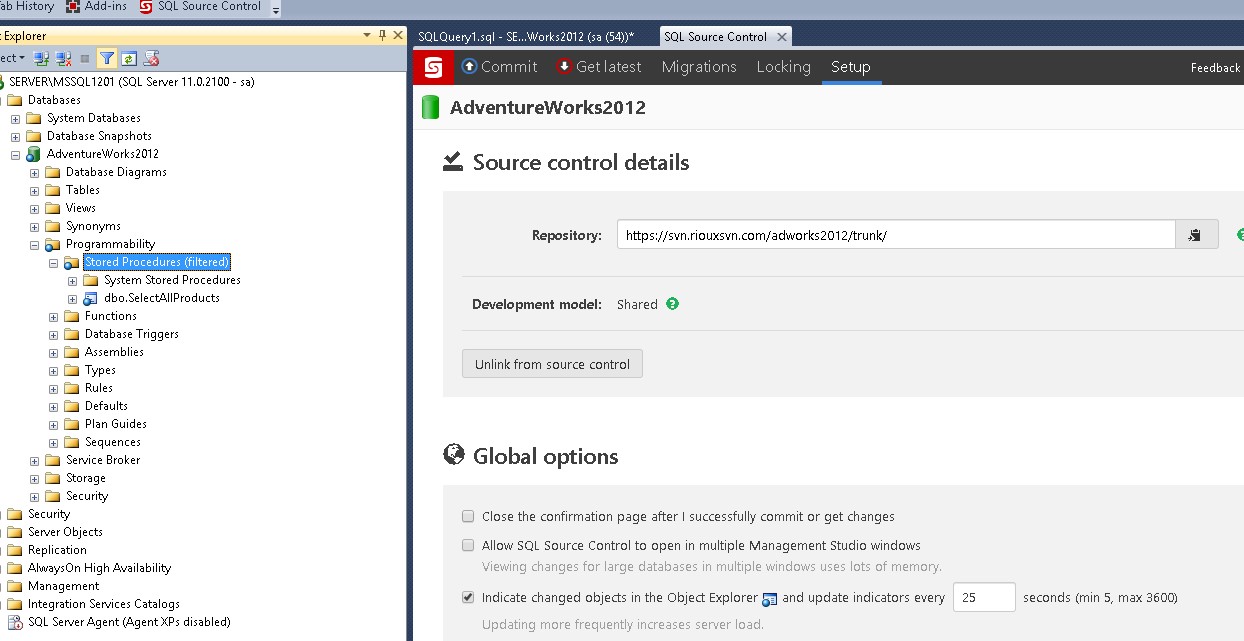
Task: Enable multiple Management Studio windows checkbox
Action: click(x=468, y=546)
